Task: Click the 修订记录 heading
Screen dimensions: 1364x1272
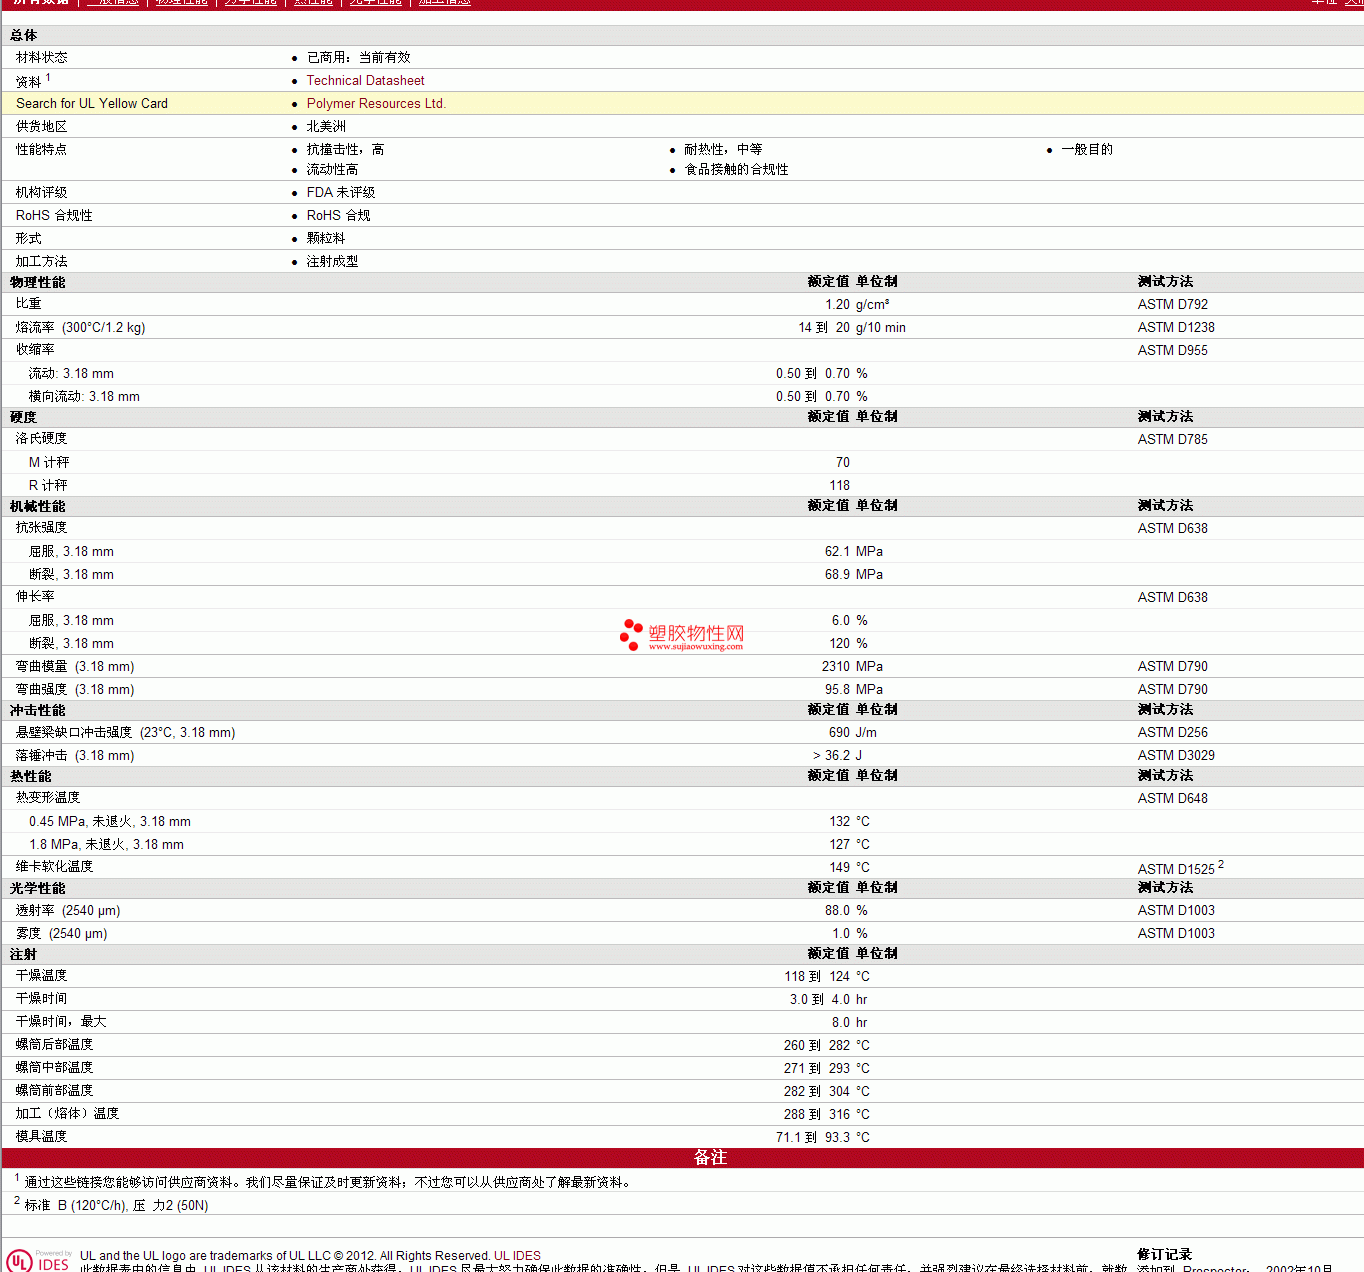Action: [x=1165, y=1255]
